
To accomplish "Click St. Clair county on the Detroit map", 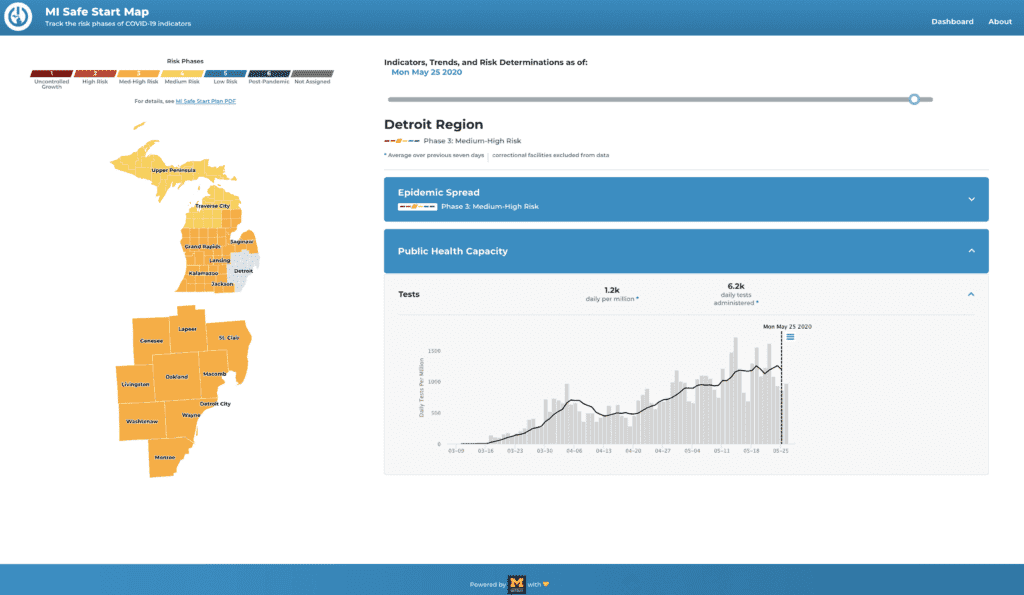I will [229, 338].
